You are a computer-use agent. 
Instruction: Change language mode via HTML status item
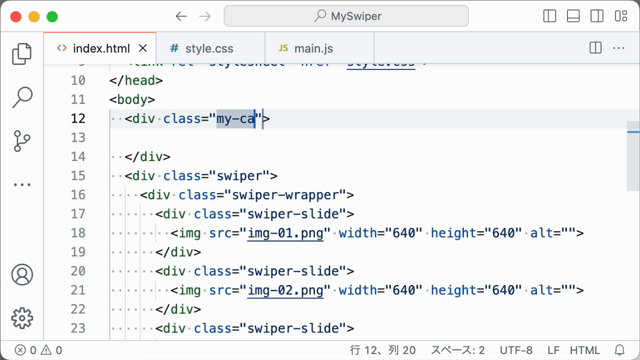[584, 350]
